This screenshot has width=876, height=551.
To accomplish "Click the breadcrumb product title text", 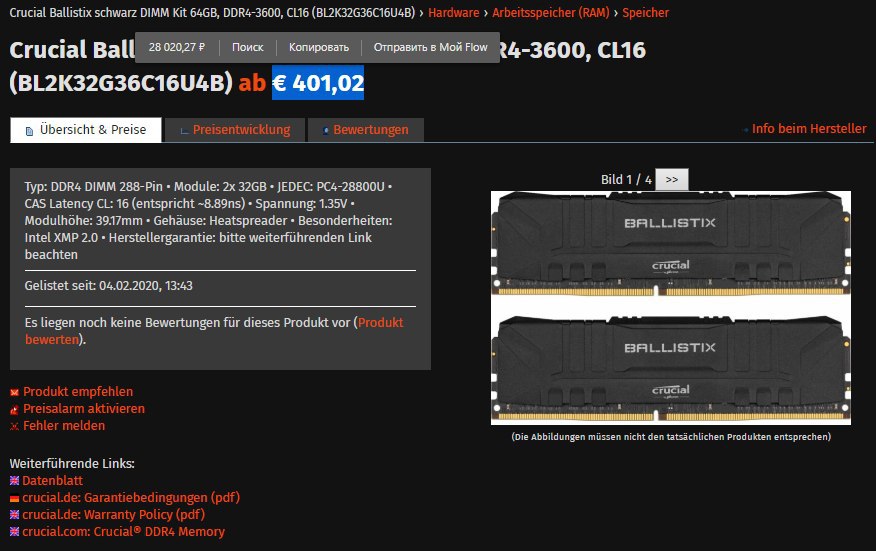I will click(212, 12).
